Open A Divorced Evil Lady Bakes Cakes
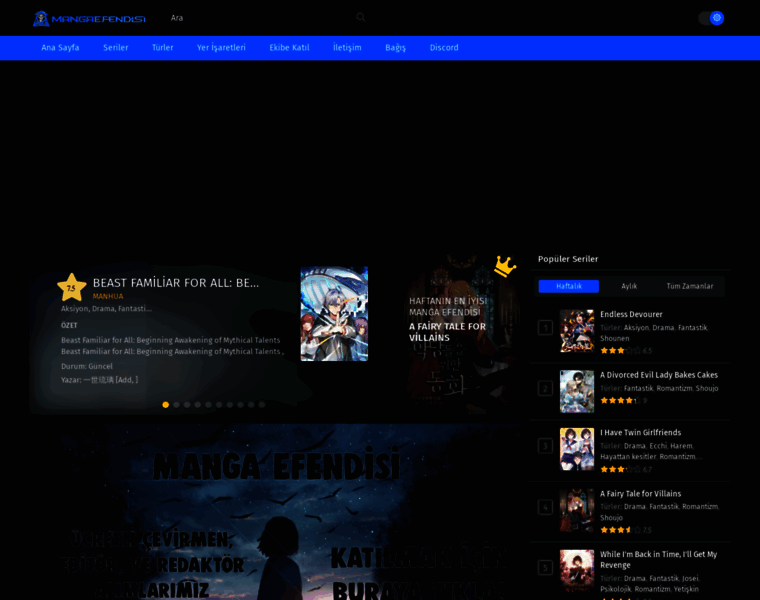 coord(659,375)
